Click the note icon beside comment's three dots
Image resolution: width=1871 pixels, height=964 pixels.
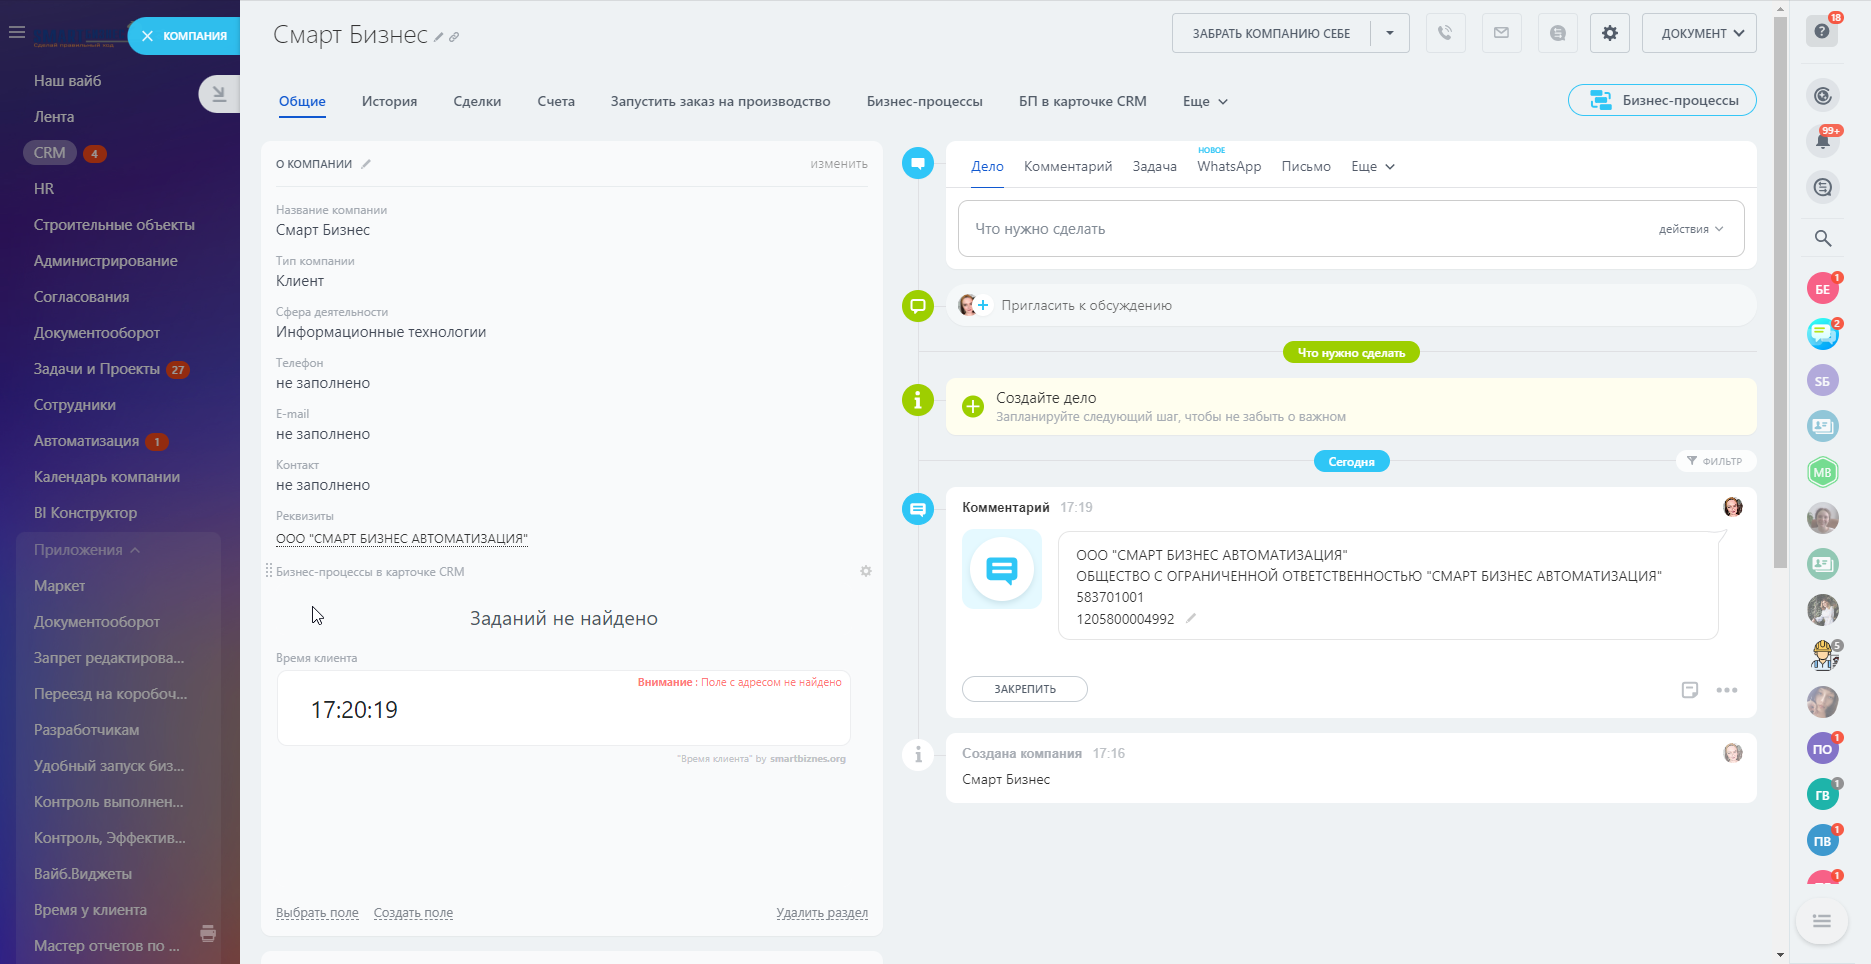point(1690,689)
